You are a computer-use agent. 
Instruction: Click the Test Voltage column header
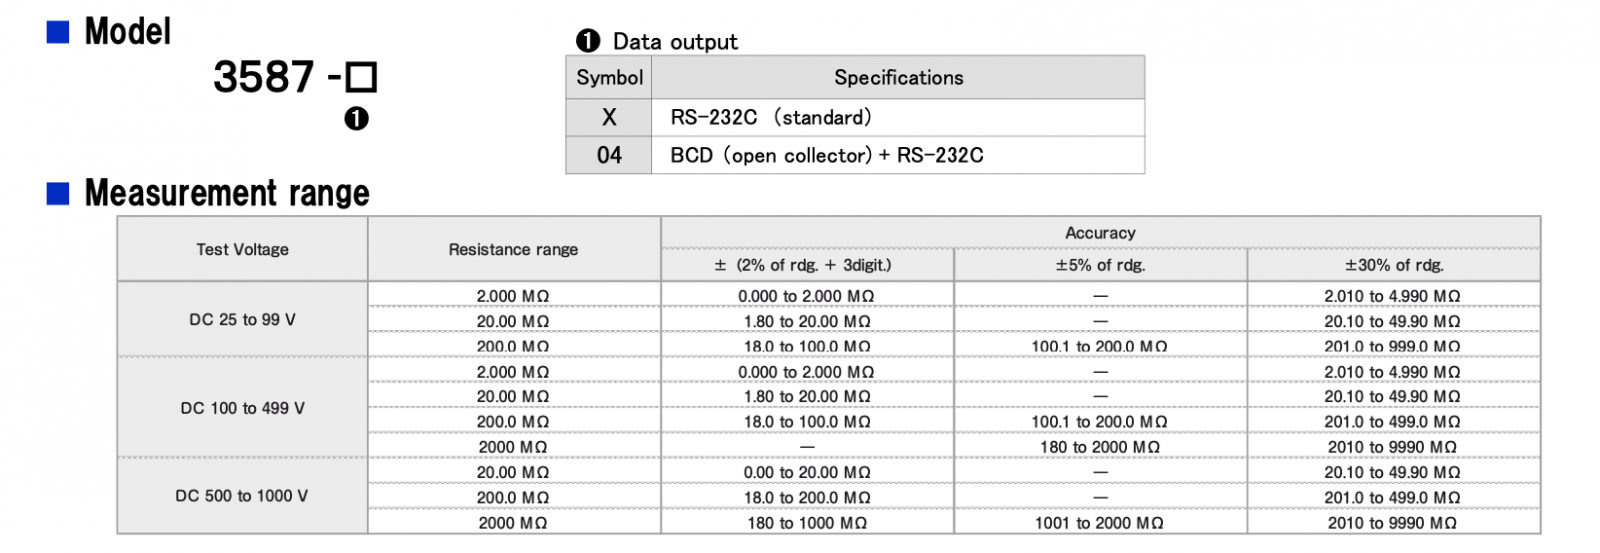point(242,249)
